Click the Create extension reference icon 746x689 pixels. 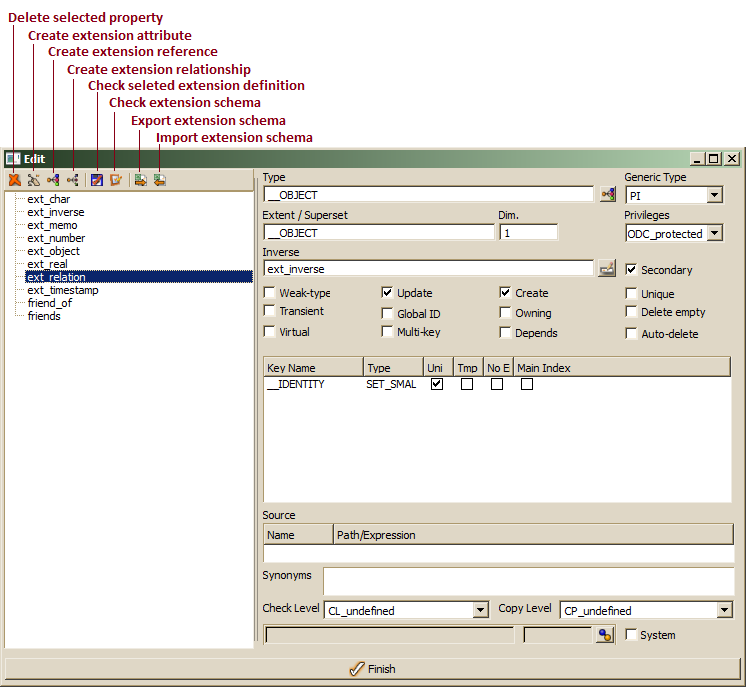click(x=53, y=180)
